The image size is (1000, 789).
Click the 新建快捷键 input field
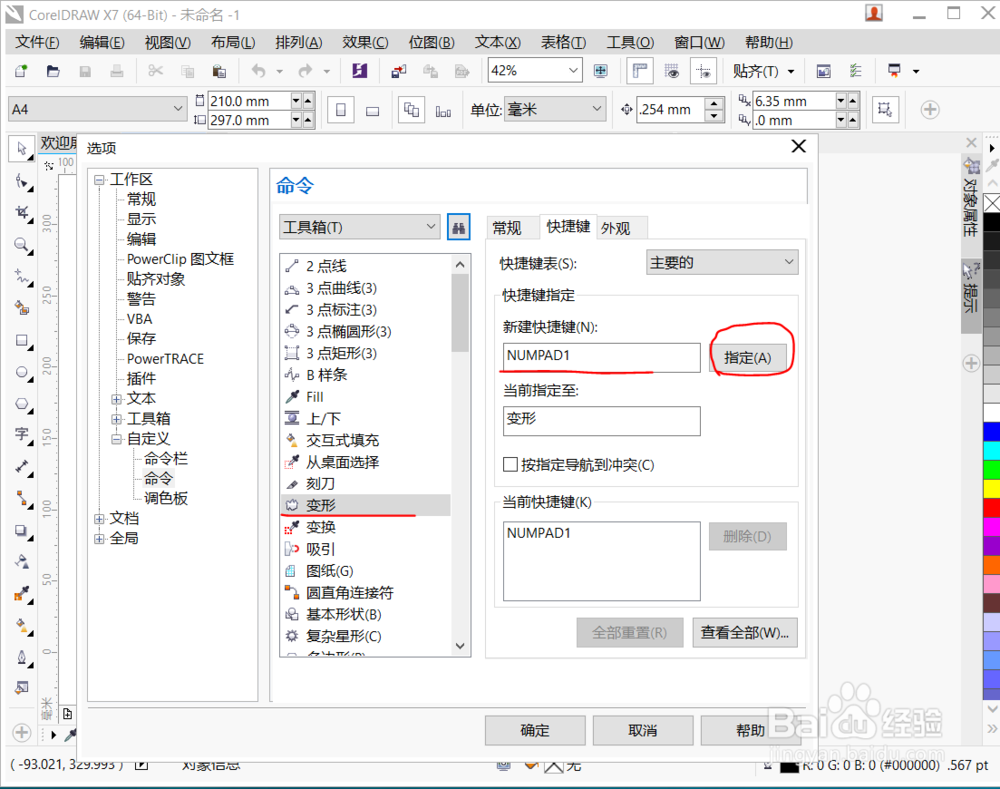[601, 357]
